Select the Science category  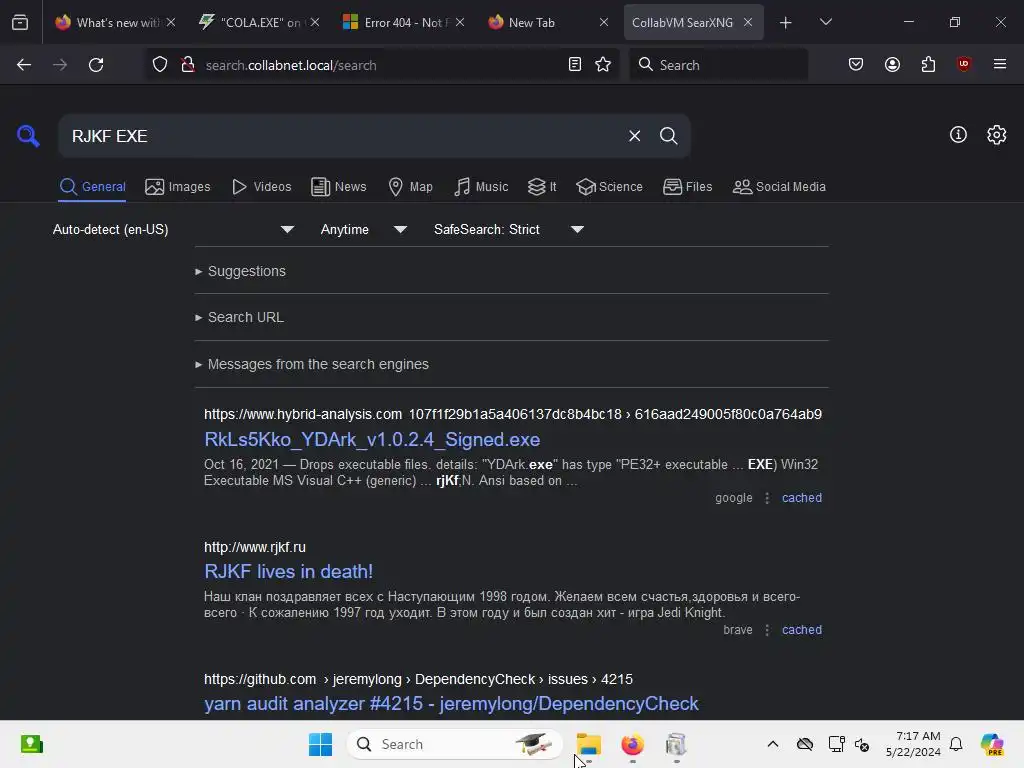click(x=609, y=187)
